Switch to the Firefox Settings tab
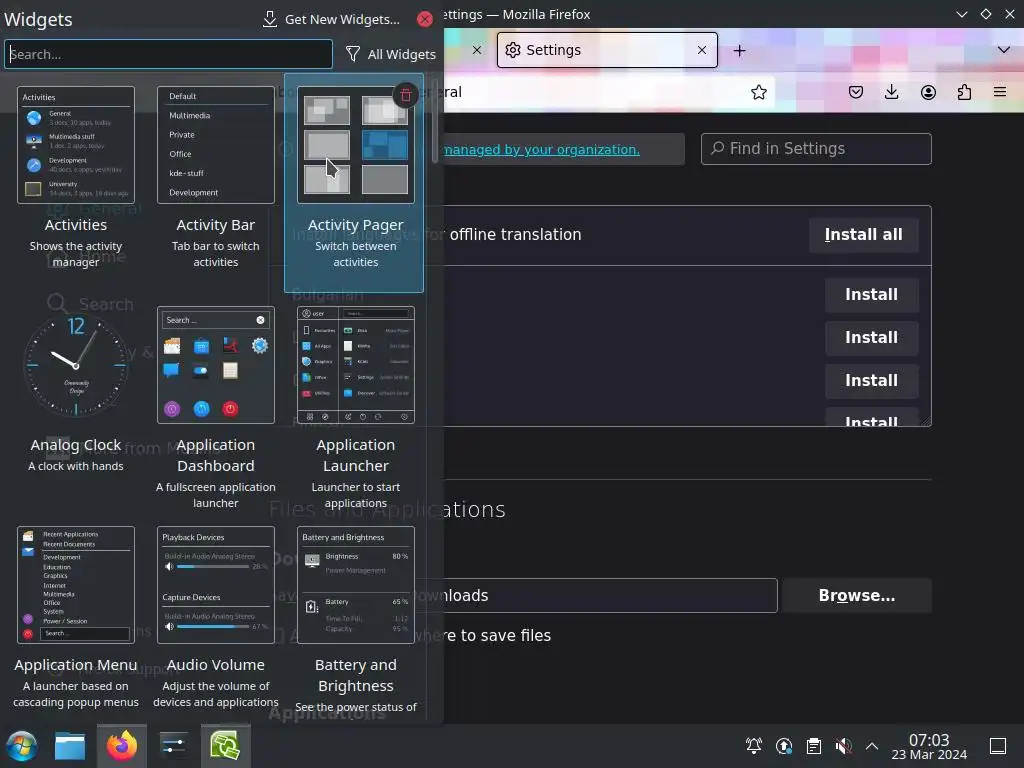Image resolution: width=1024 pixels, height=768 pixels. (x=607, y=50)
